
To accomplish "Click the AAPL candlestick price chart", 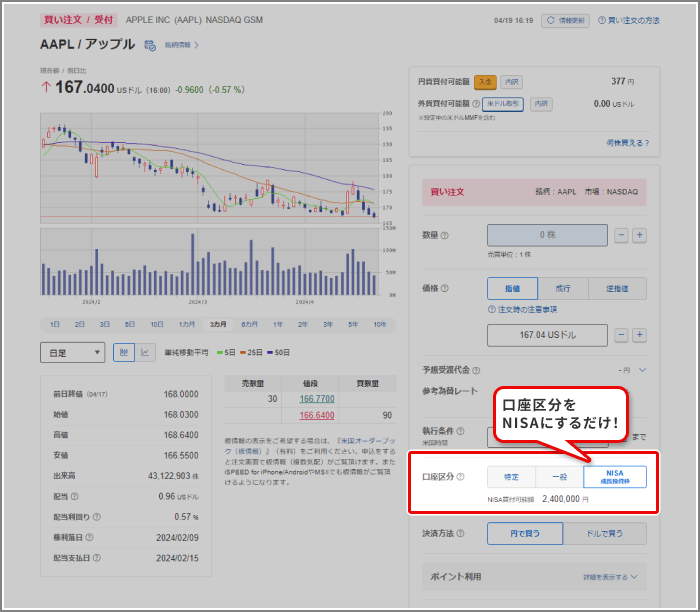I will point(209,167).
